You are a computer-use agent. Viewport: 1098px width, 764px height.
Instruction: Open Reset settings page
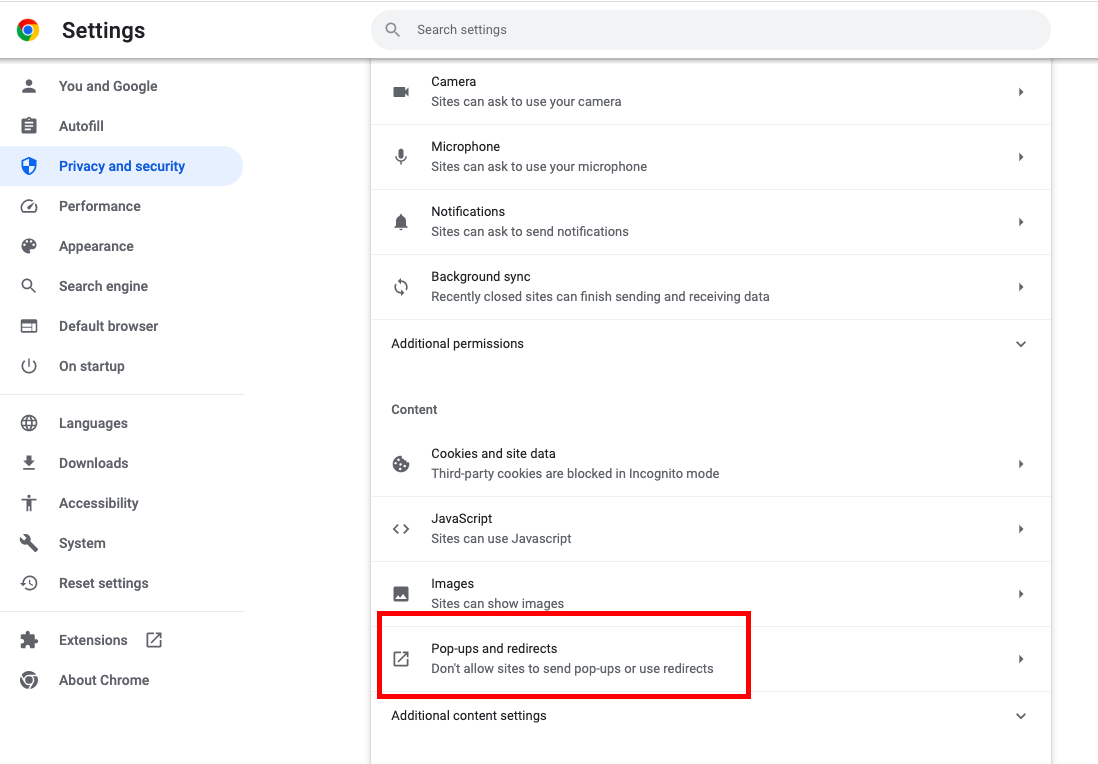[103, 583]
